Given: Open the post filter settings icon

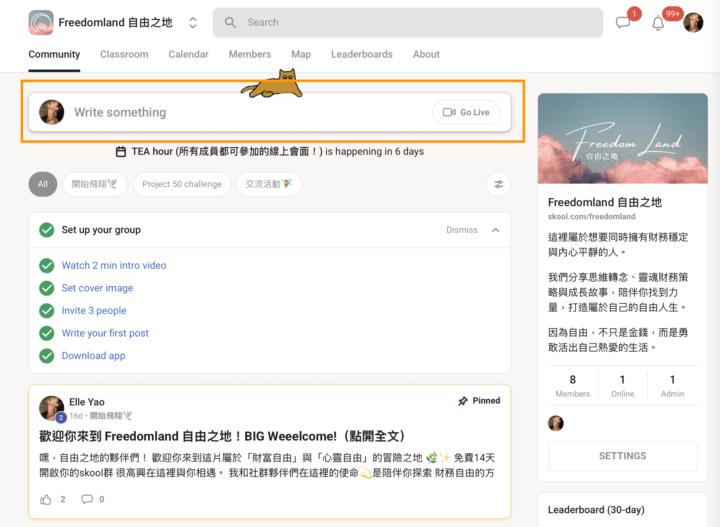Looking at the screenshot, I should 498,185.
